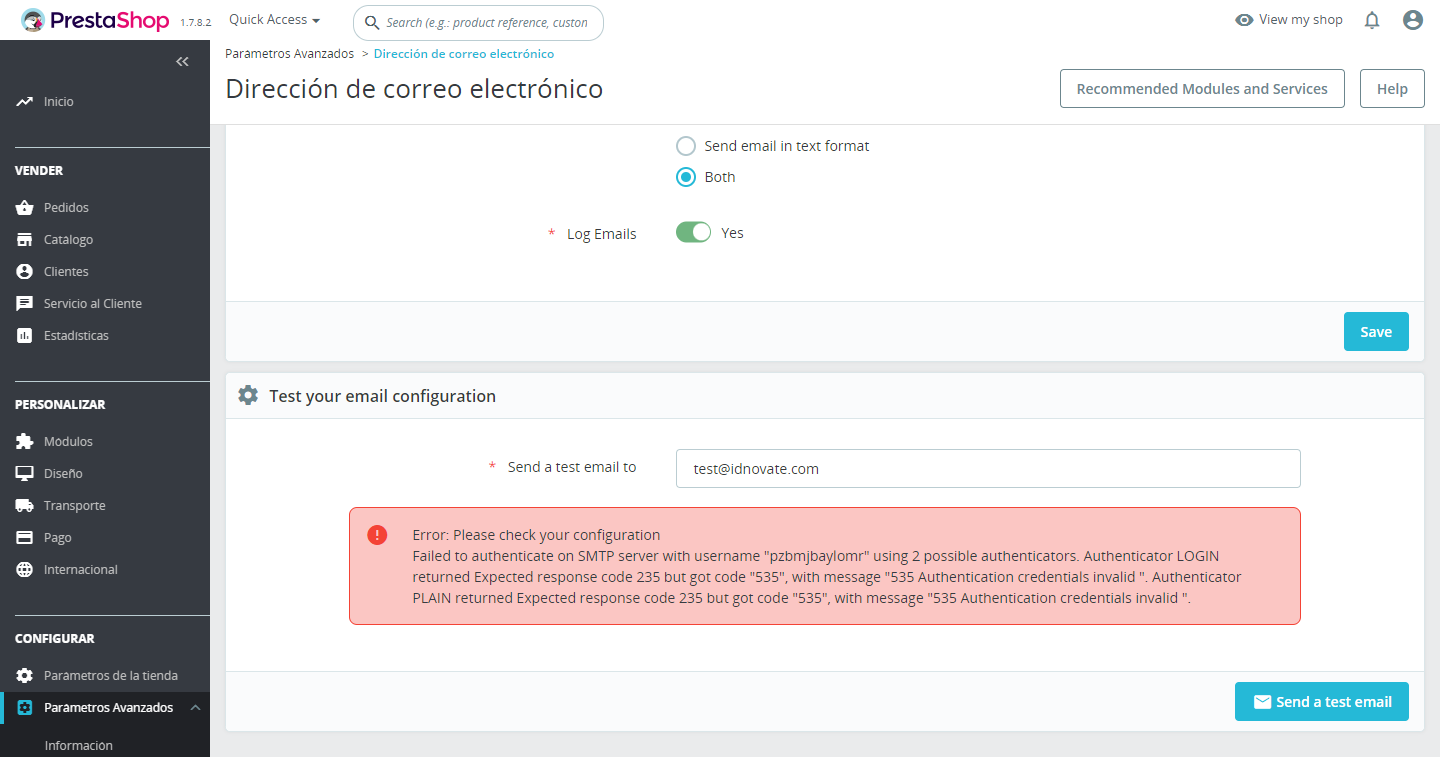The height and width of the screenshot is (757, 1440).
Task: Click the Catalogo store icon
Action: (x=25, y=240)
